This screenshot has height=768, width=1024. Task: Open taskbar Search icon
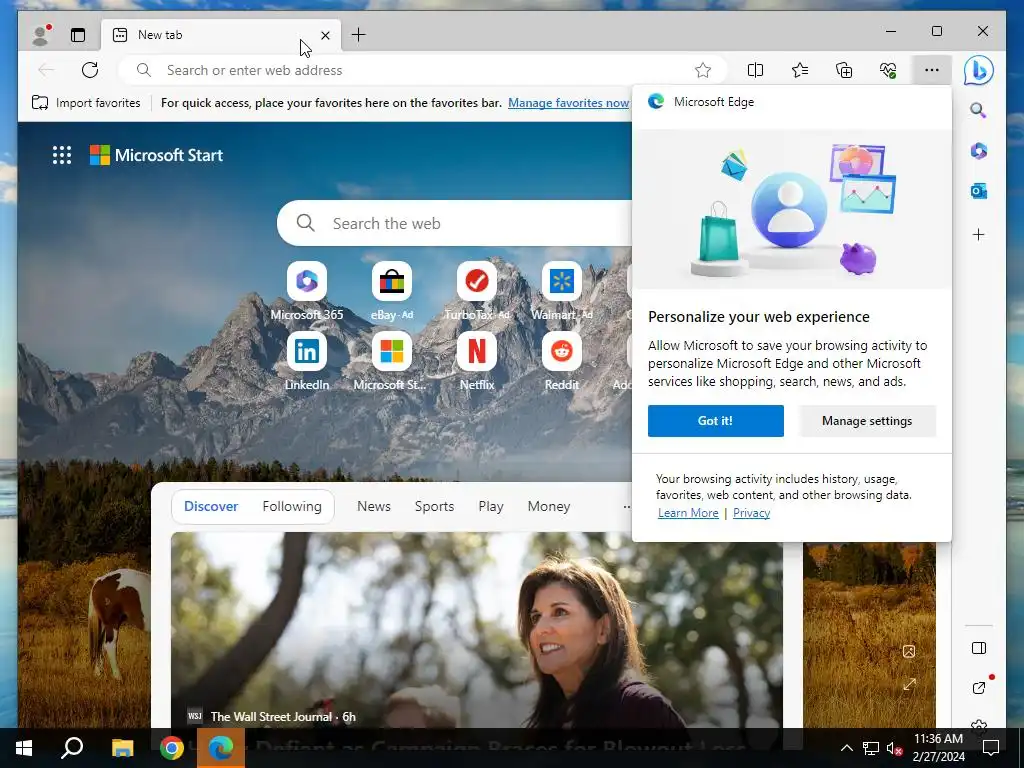tap(72, 748)
